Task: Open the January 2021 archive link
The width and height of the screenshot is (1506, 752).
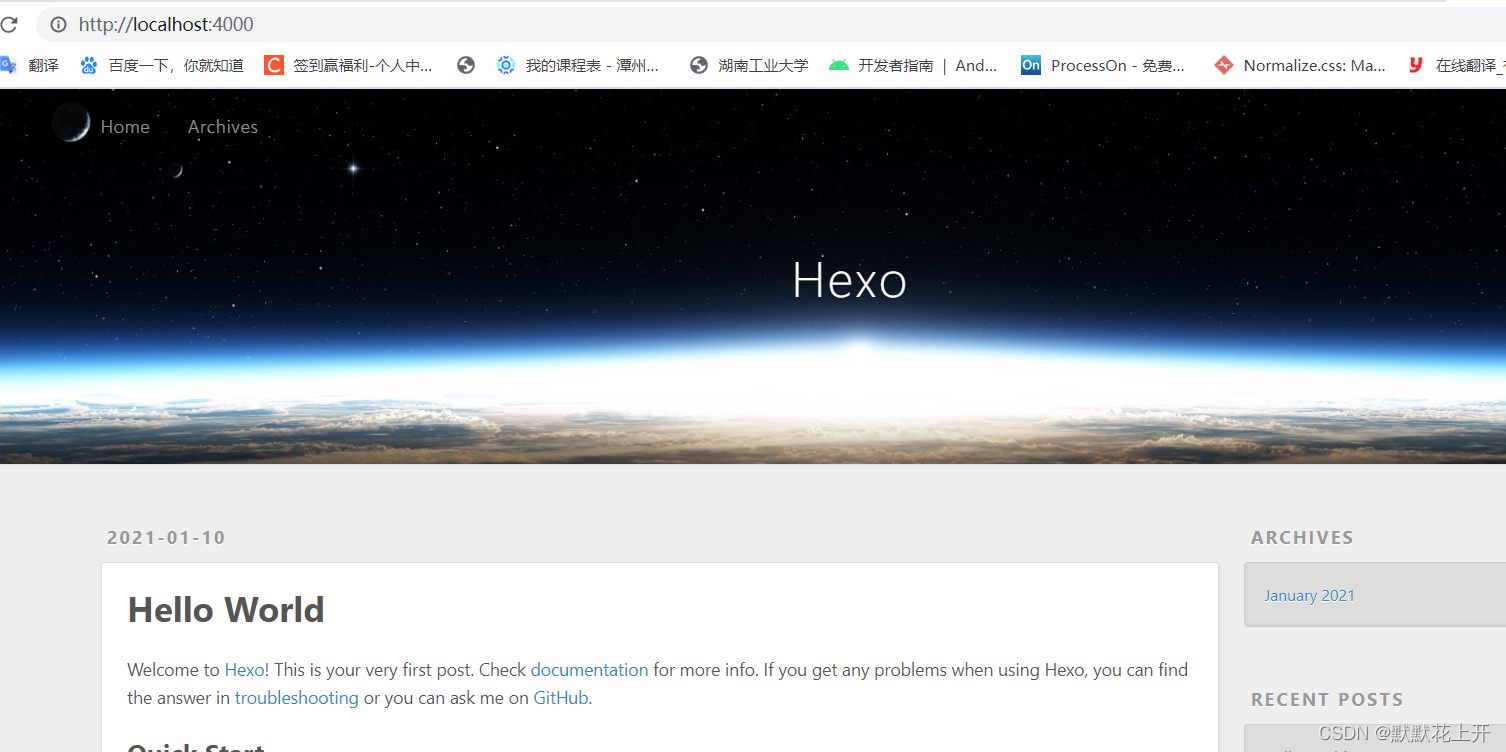Action: (1309, 595)
